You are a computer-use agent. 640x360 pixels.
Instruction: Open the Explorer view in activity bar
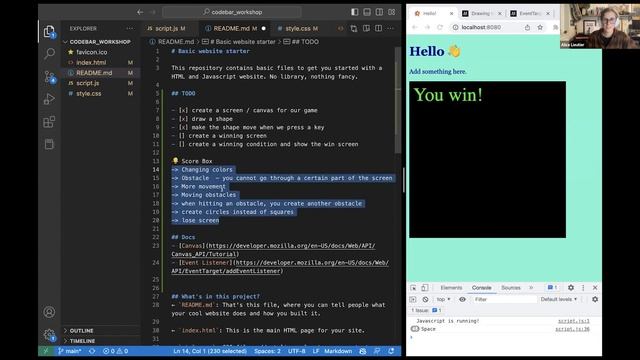(49, 31)
